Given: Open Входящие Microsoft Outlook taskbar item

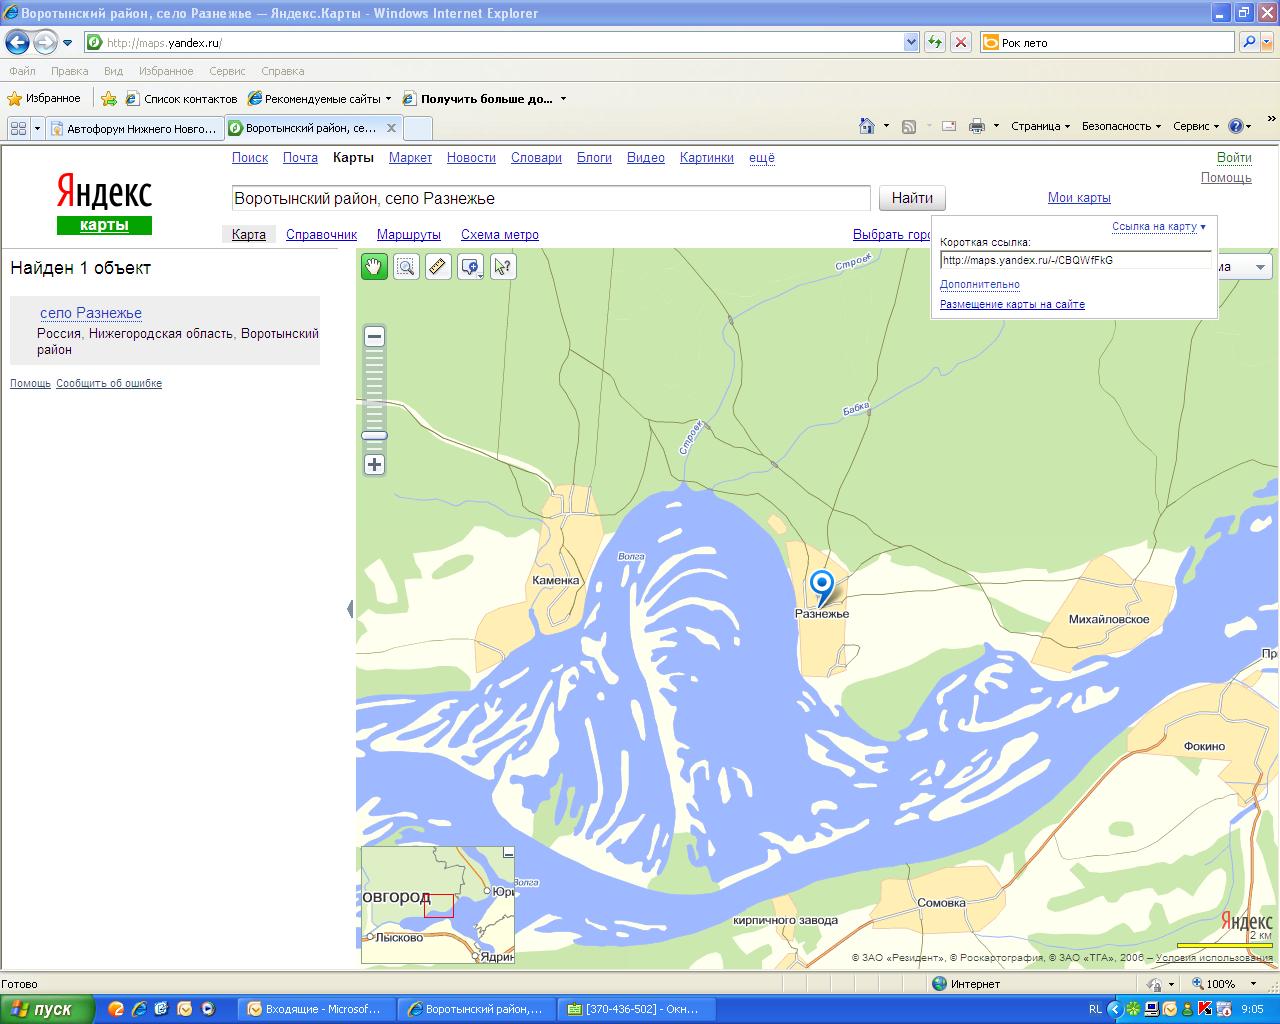Looking at the screenshot, I should click(x=318, y=1009).
